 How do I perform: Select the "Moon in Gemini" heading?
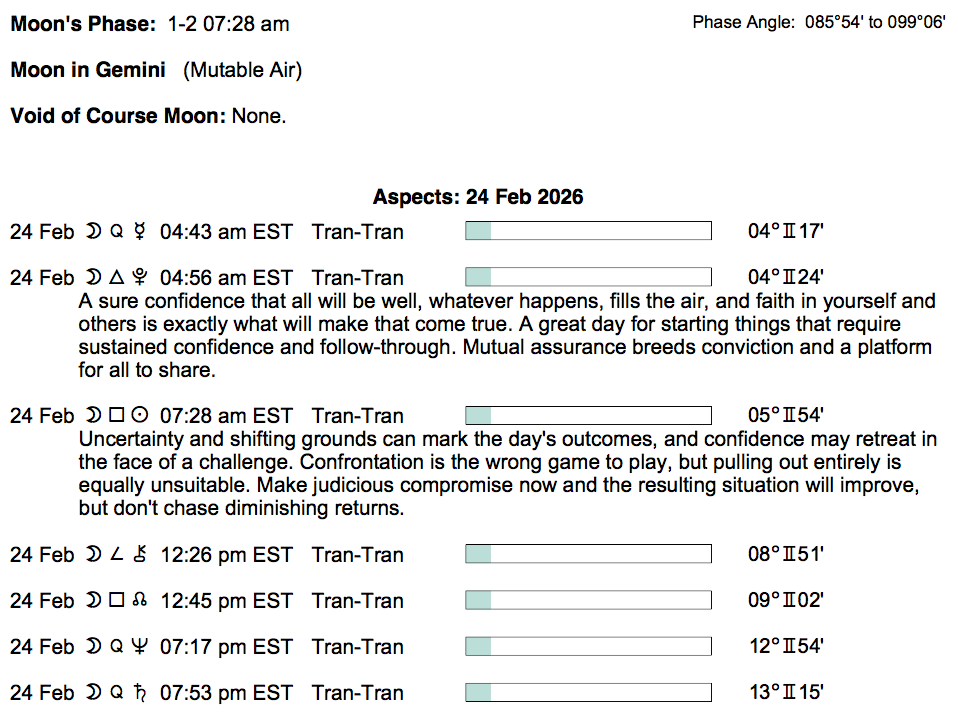(88, 70)
